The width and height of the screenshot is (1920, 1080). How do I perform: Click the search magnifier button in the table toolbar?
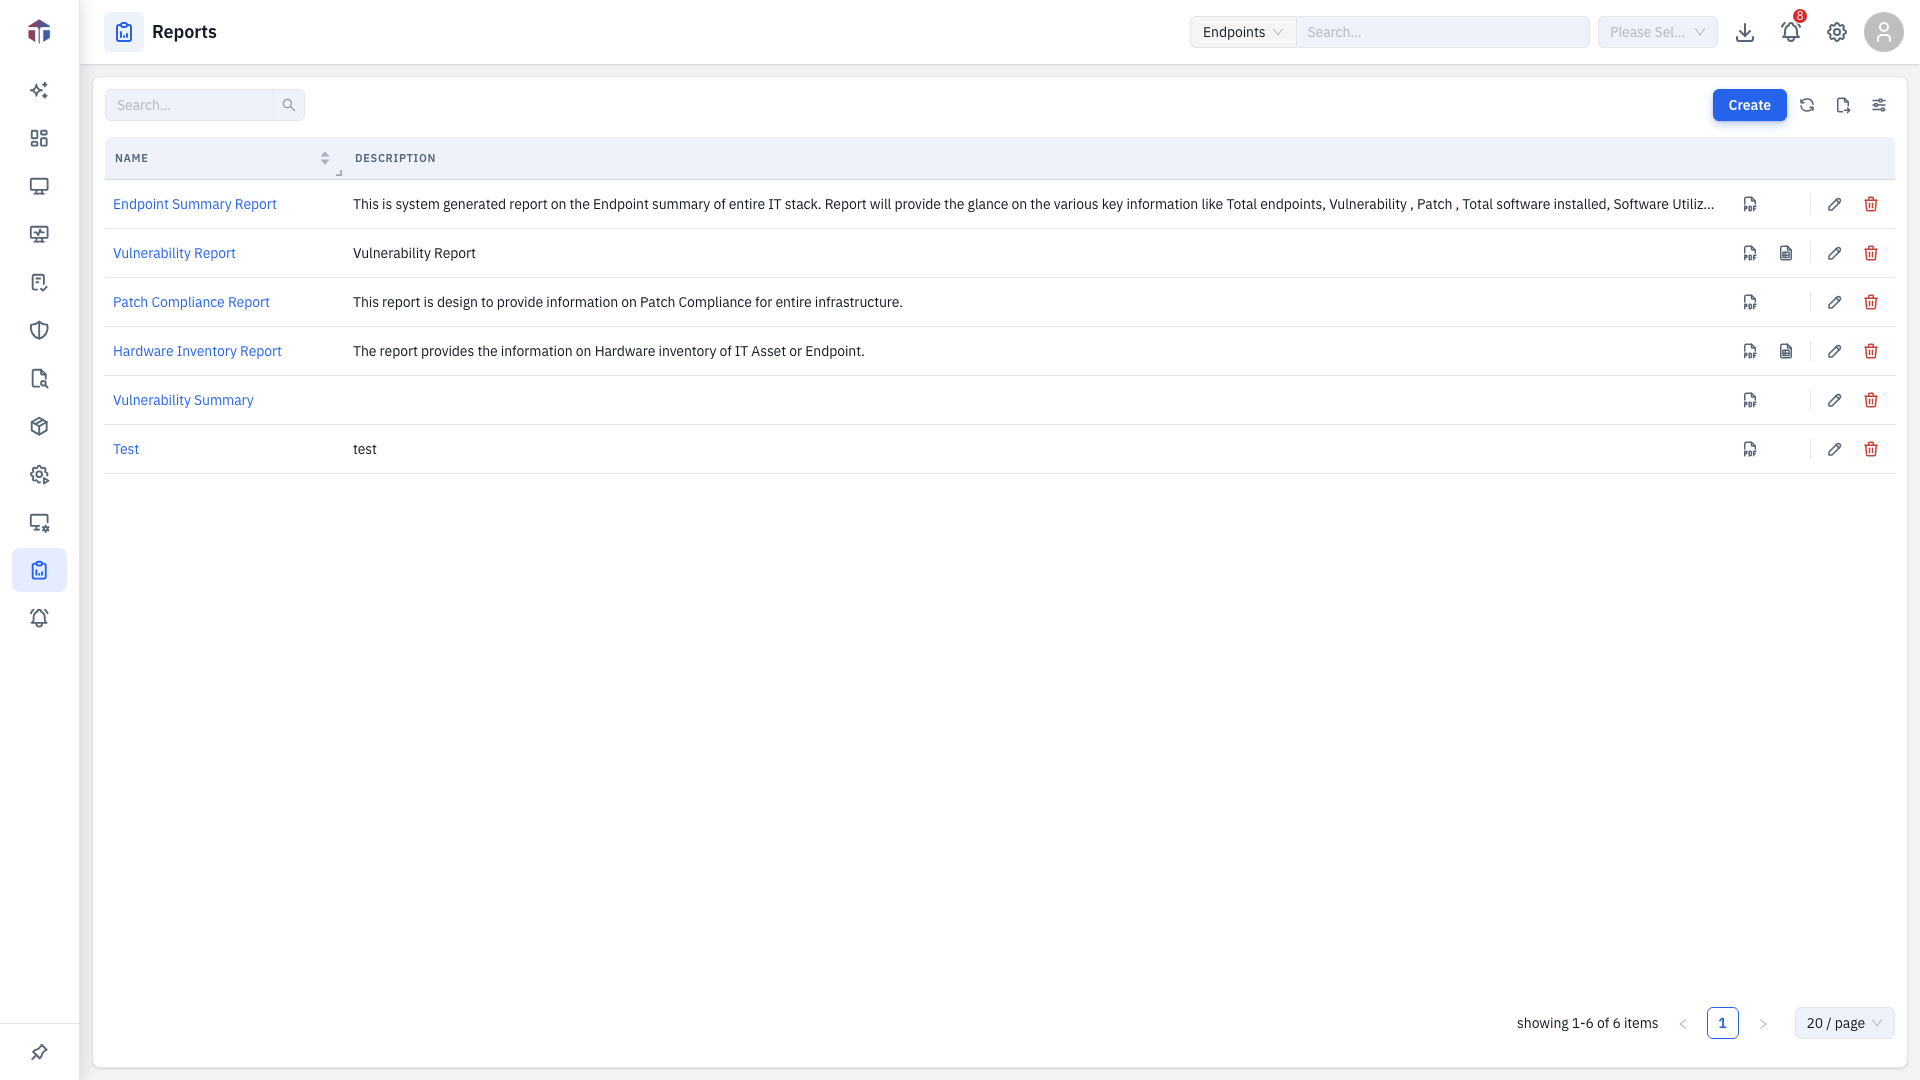coord(289,105)
